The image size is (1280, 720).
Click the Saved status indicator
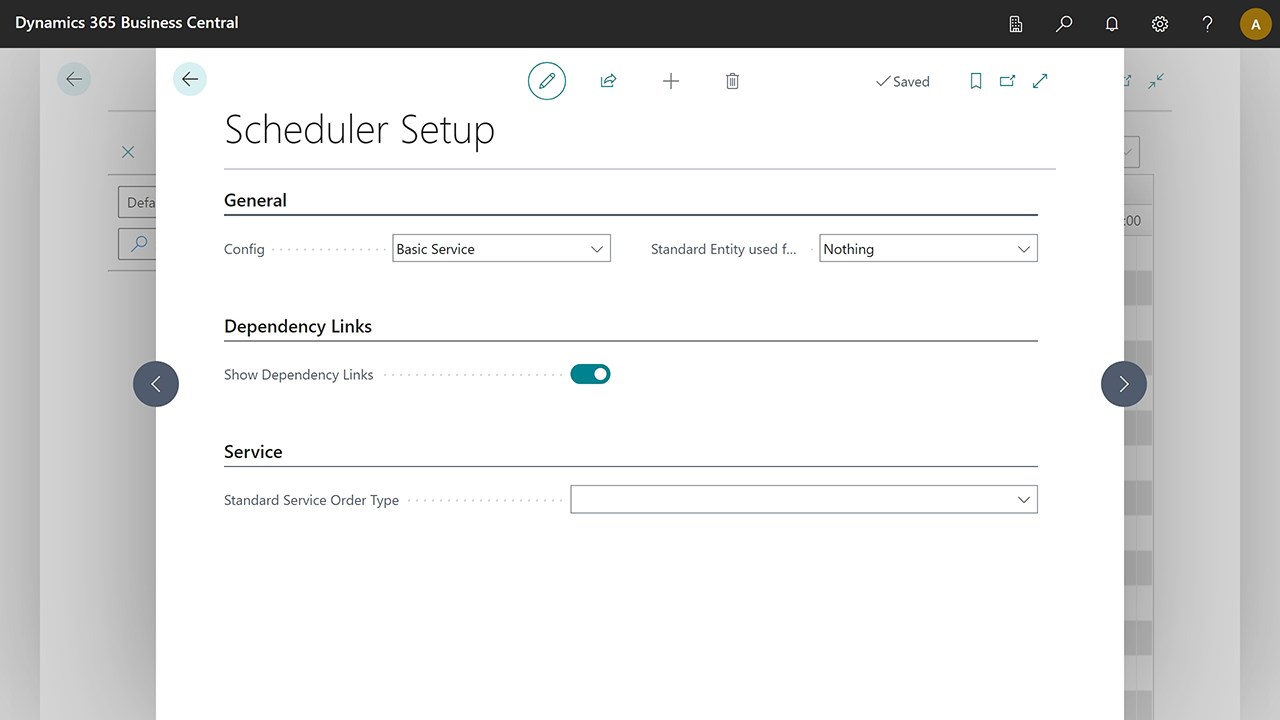pyautogui.click(x=902, y=81)
